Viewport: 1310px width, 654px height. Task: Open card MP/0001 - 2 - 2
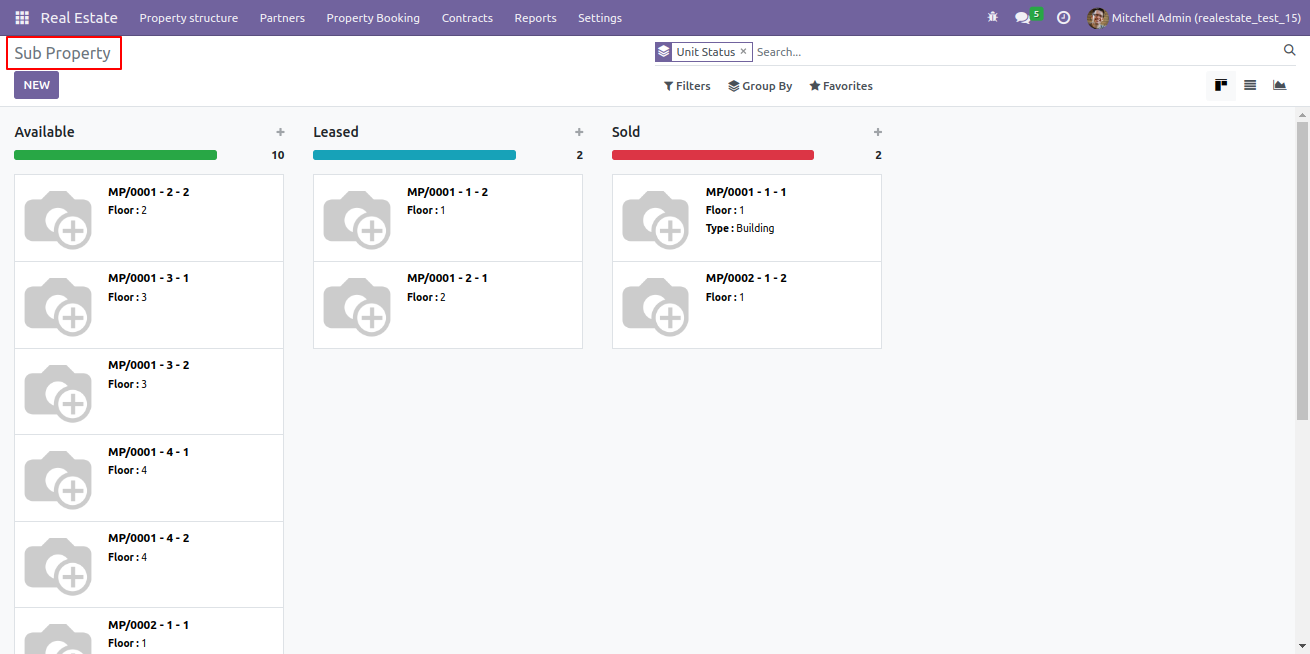point(149,218)
